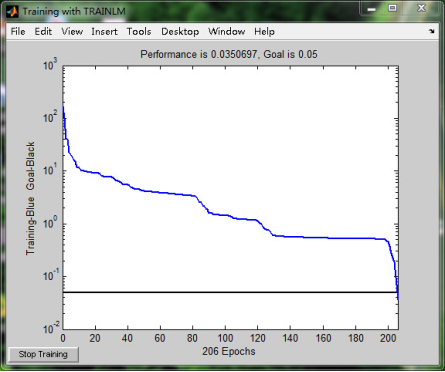The width and height of the screenshot is (445, 372).
Task: Click the '206 Epochs' x-axis label
Action: [x=229, y=351]
